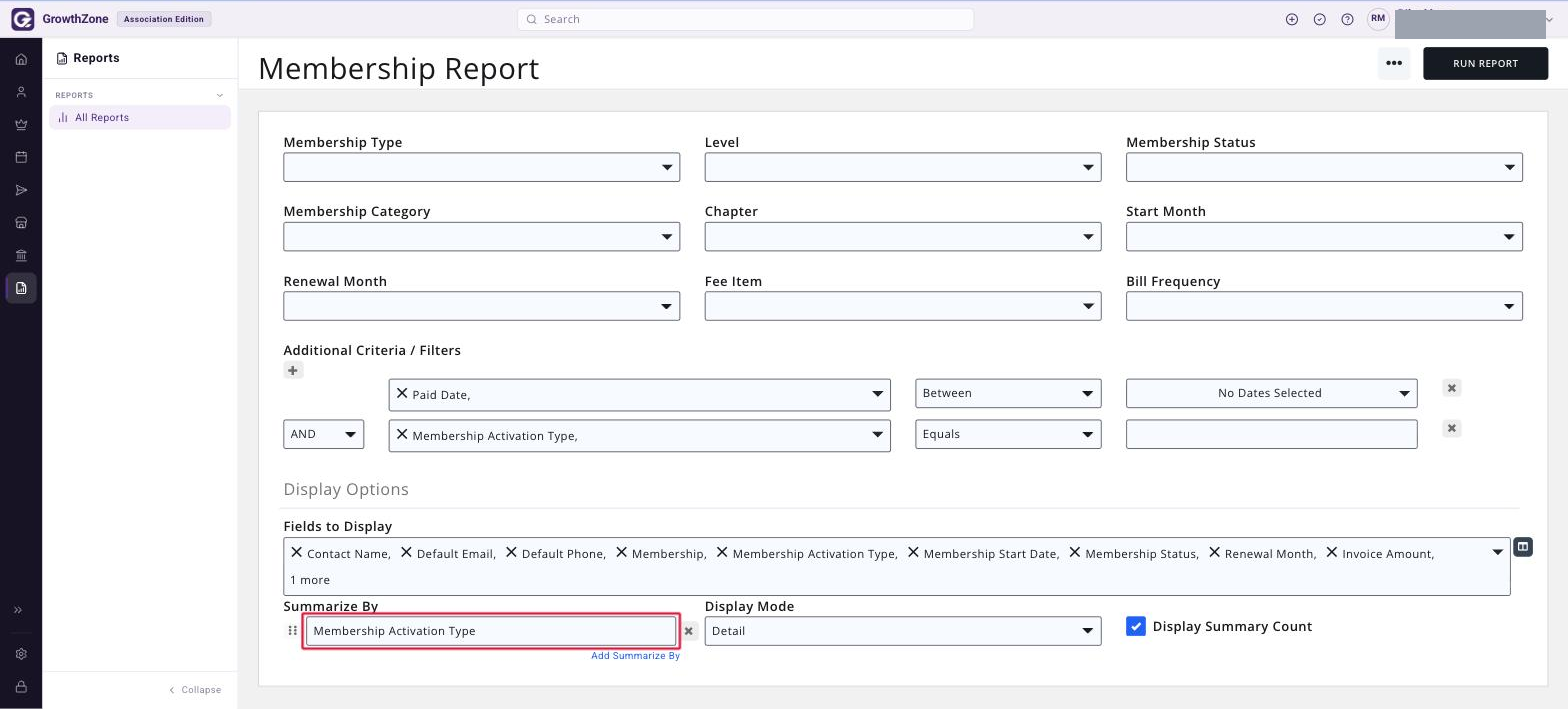
Task: Click the Reports panel heading
Action: [x=88, y=58]
